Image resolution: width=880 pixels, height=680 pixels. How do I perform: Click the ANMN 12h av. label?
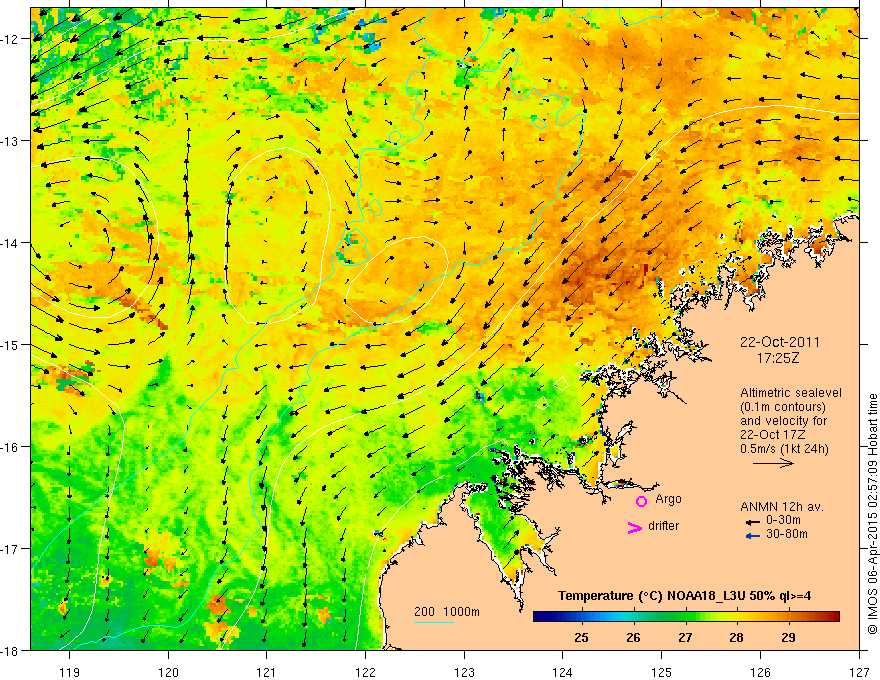[782, 507]
